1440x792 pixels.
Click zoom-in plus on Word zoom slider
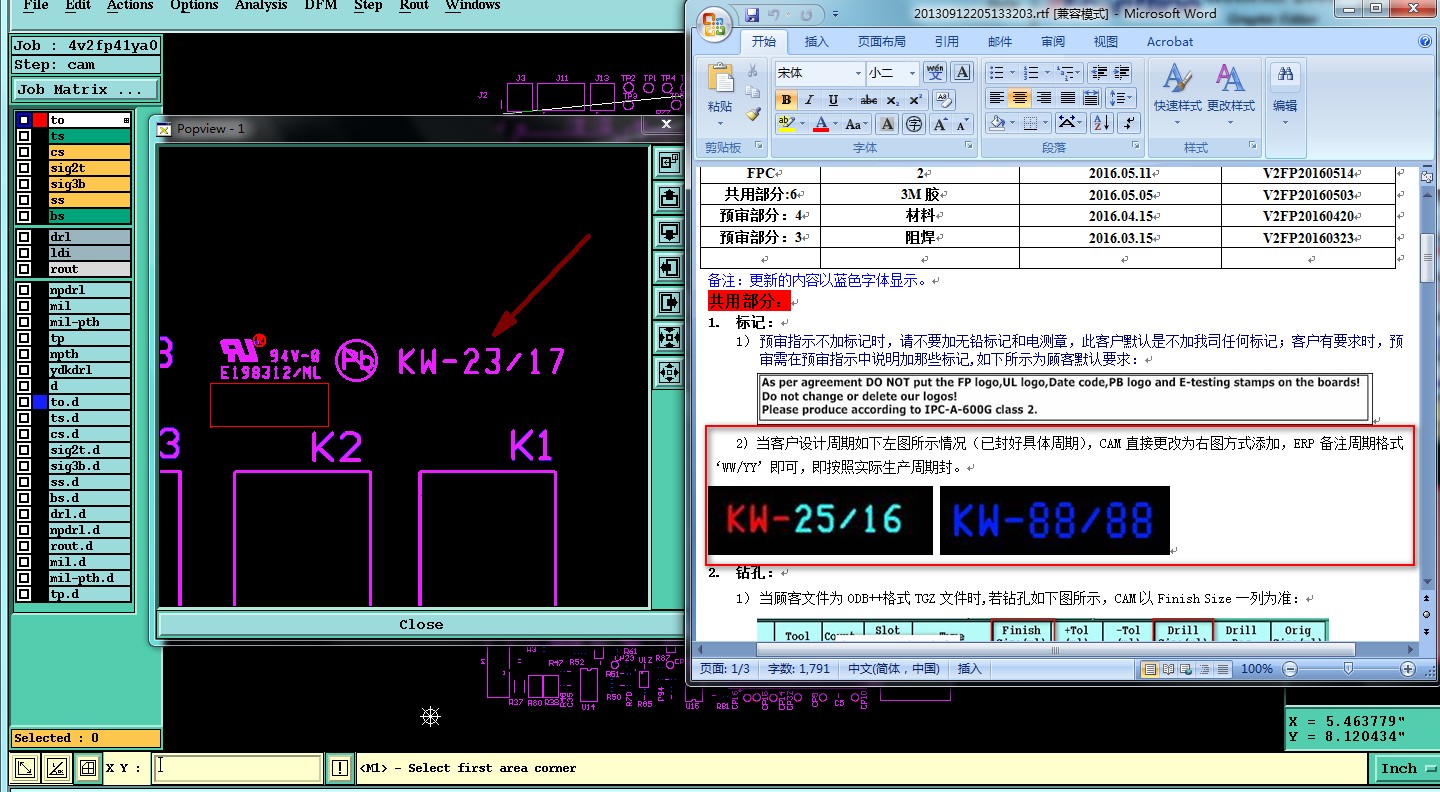coord(1408,669)
